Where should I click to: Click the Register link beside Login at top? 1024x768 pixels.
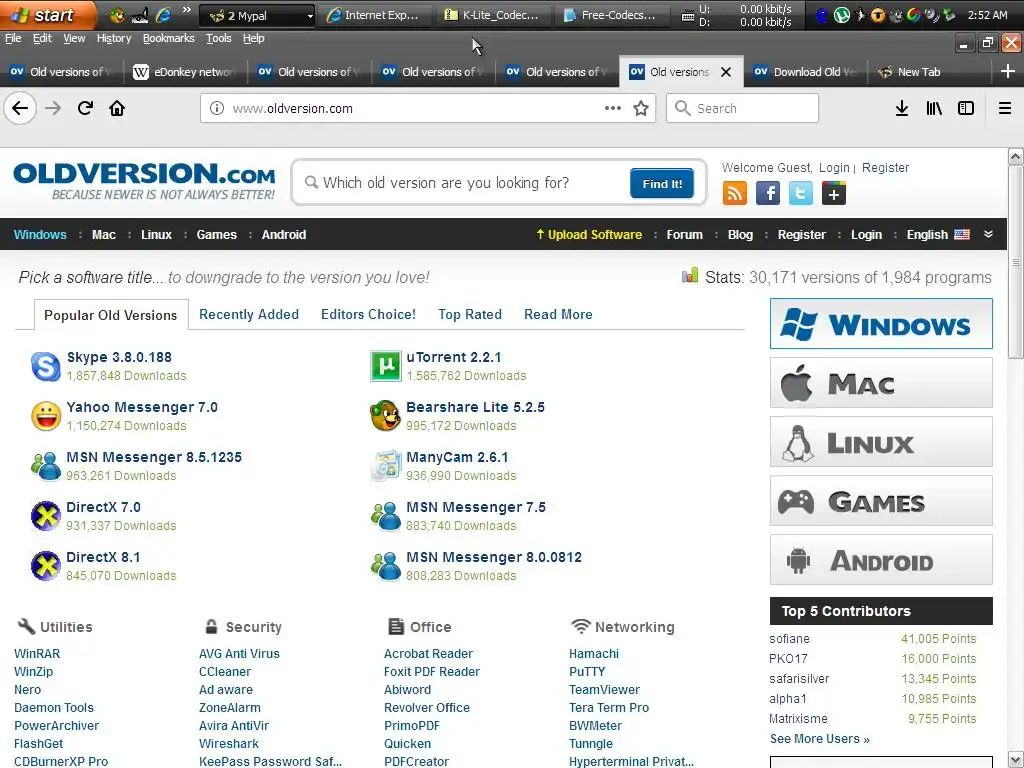pyautogui.click(x=886, y=168)
